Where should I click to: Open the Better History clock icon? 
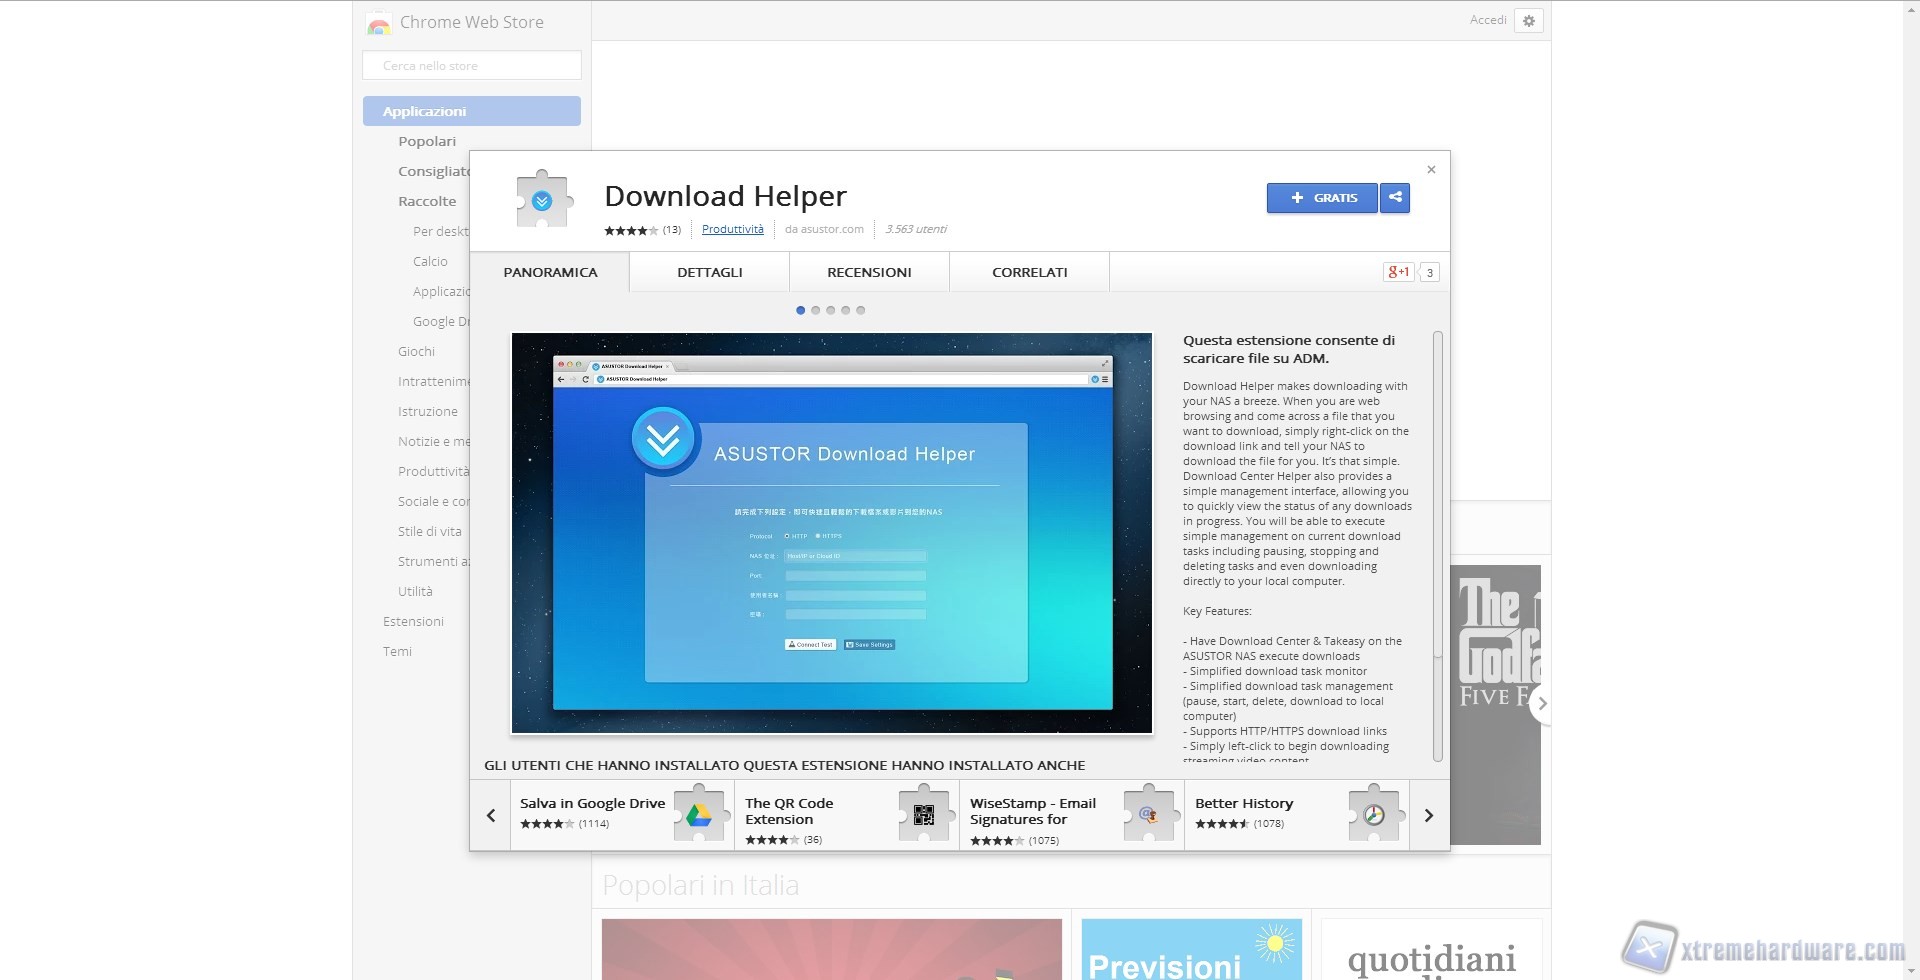(1374, 815)
